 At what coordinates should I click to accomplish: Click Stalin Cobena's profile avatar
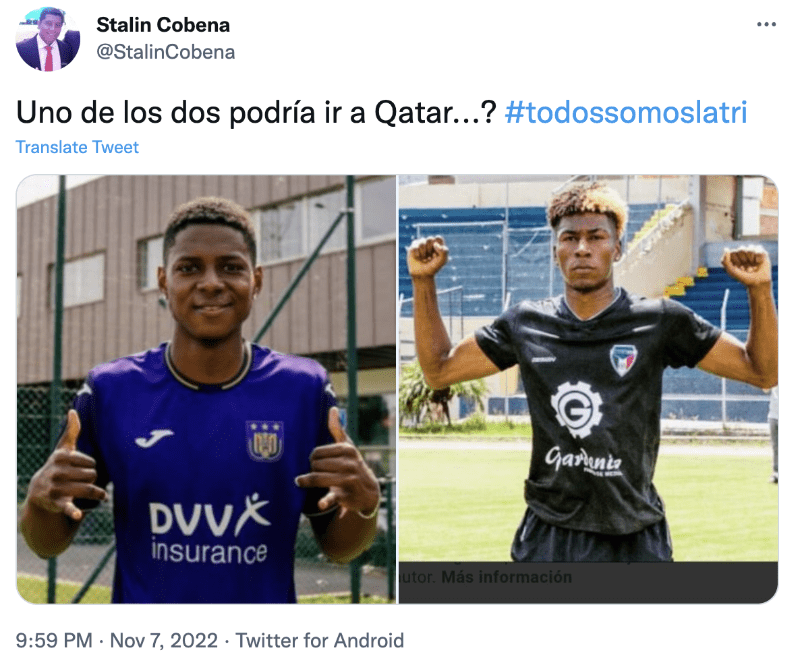coord(48,39)
